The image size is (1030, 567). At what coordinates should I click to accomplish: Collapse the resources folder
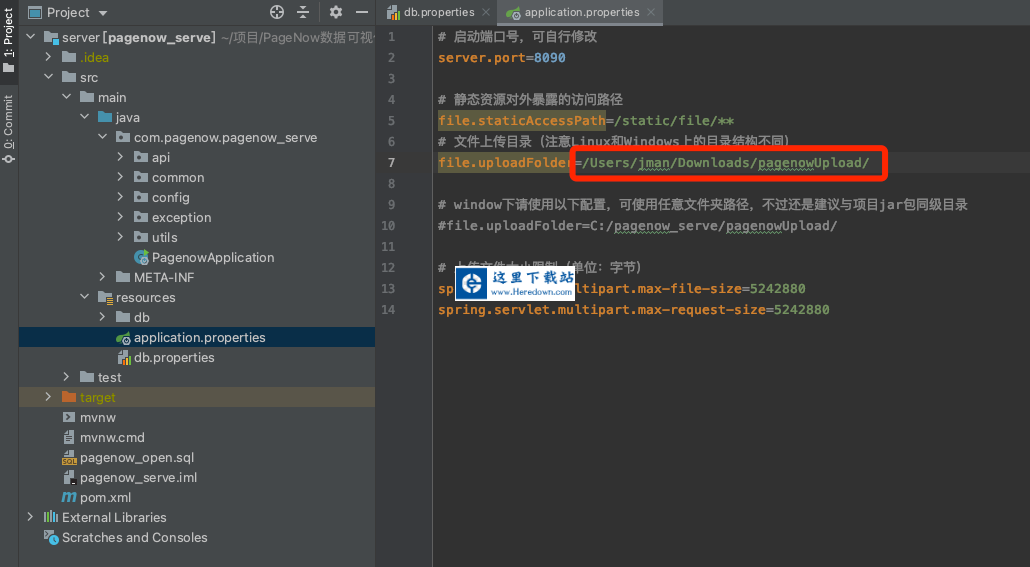(x=85, y=297)
